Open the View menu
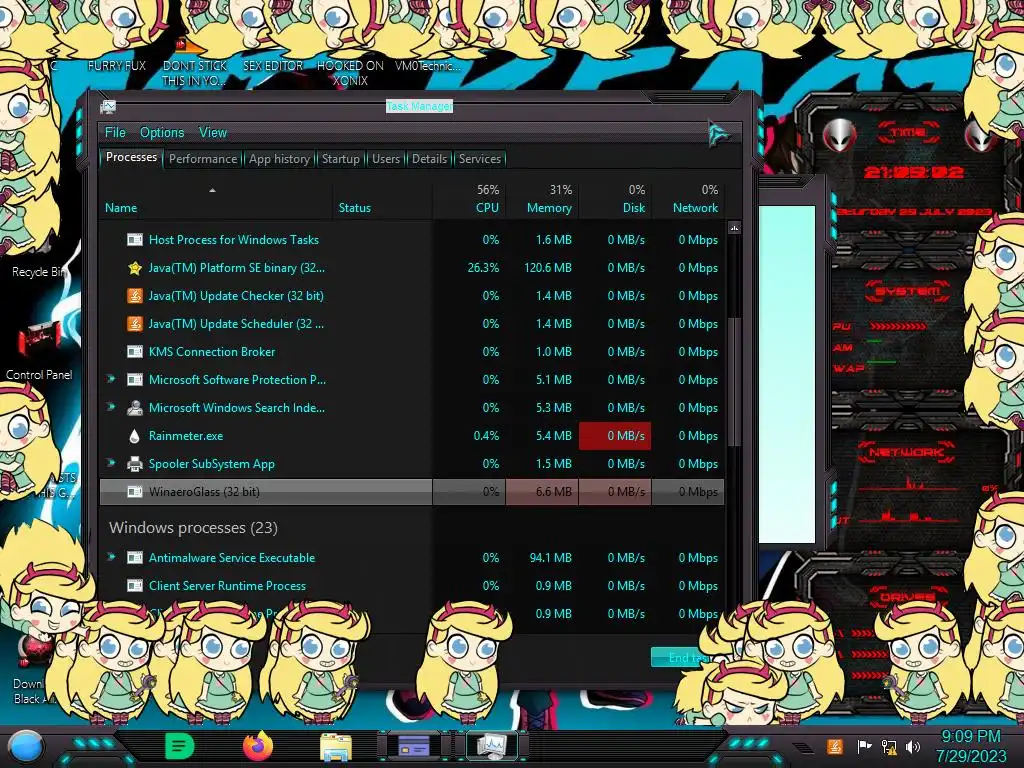Screen dimensions: 1024x768 (213, 133)
